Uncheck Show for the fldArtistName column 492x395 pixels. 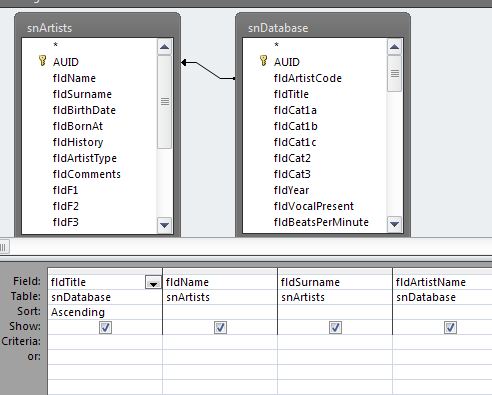(x=450, y=327)
